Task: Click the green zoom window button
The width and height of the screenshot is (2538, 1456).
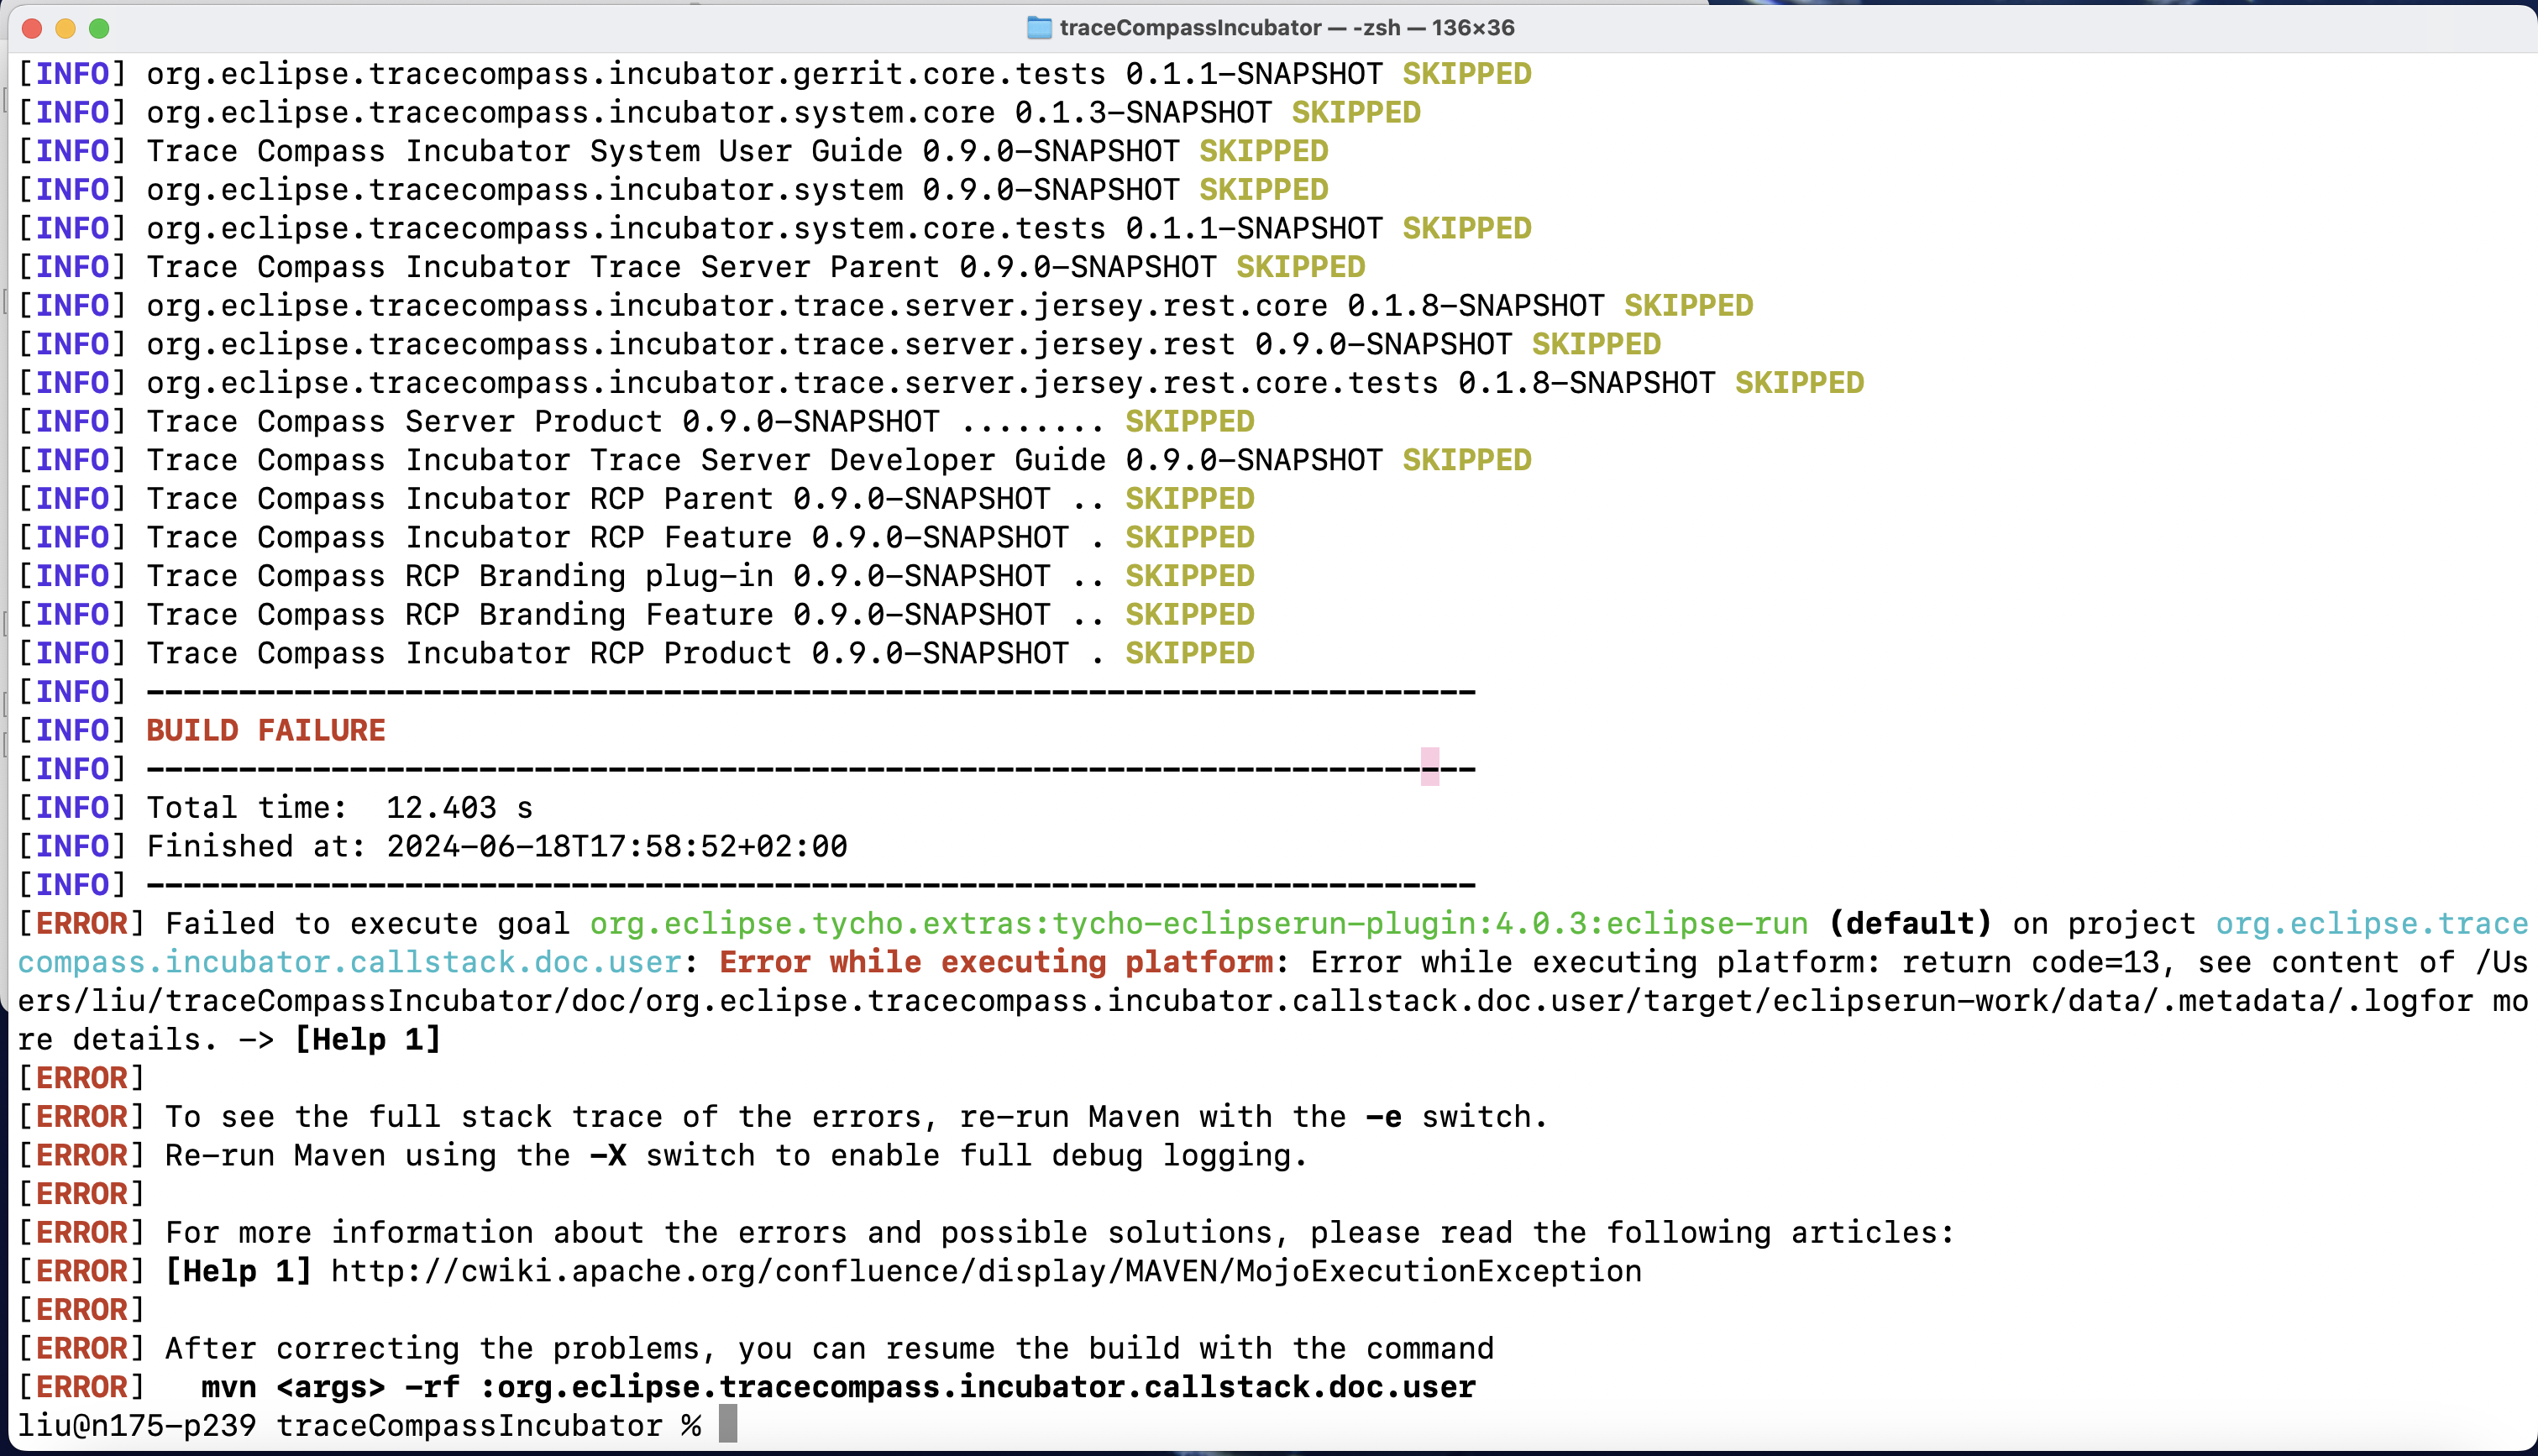Action: (x=99, y=28)
